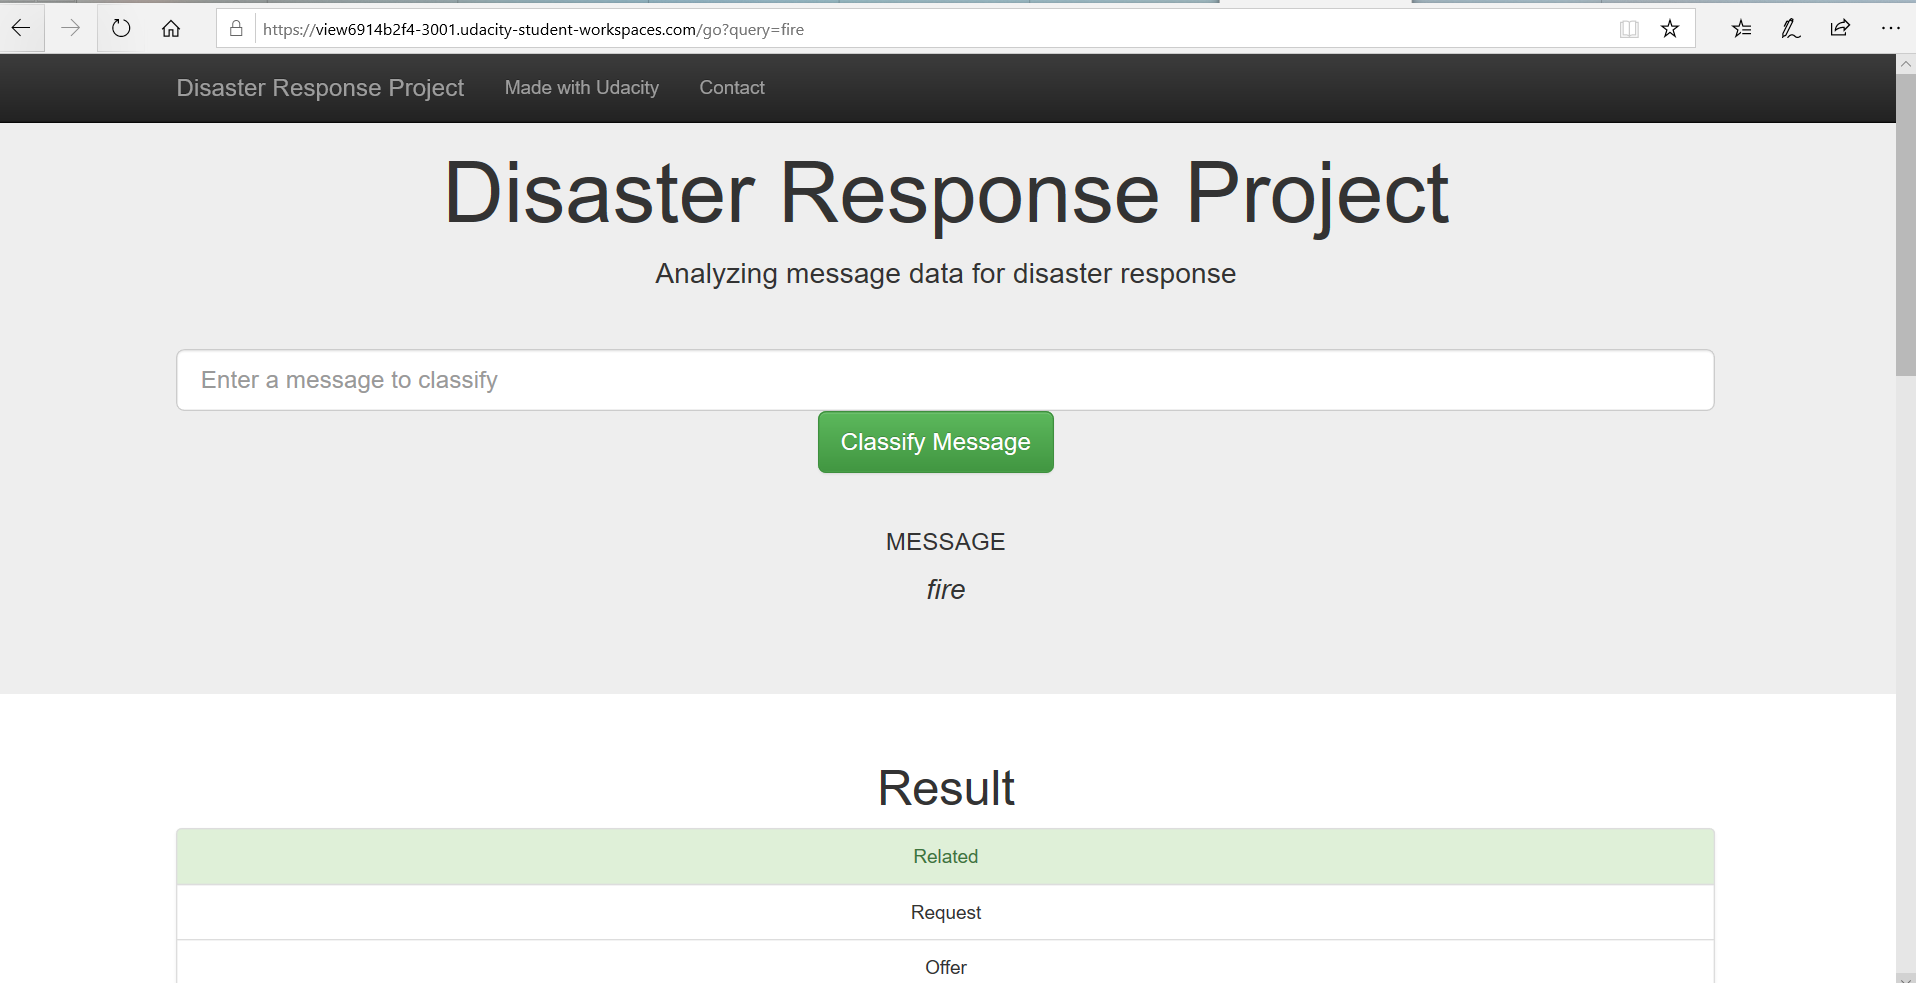Viewport: 1916px width, 983px height.
Task: Open Disaster Response Project navbar brand link
Action: pos(320,88)
